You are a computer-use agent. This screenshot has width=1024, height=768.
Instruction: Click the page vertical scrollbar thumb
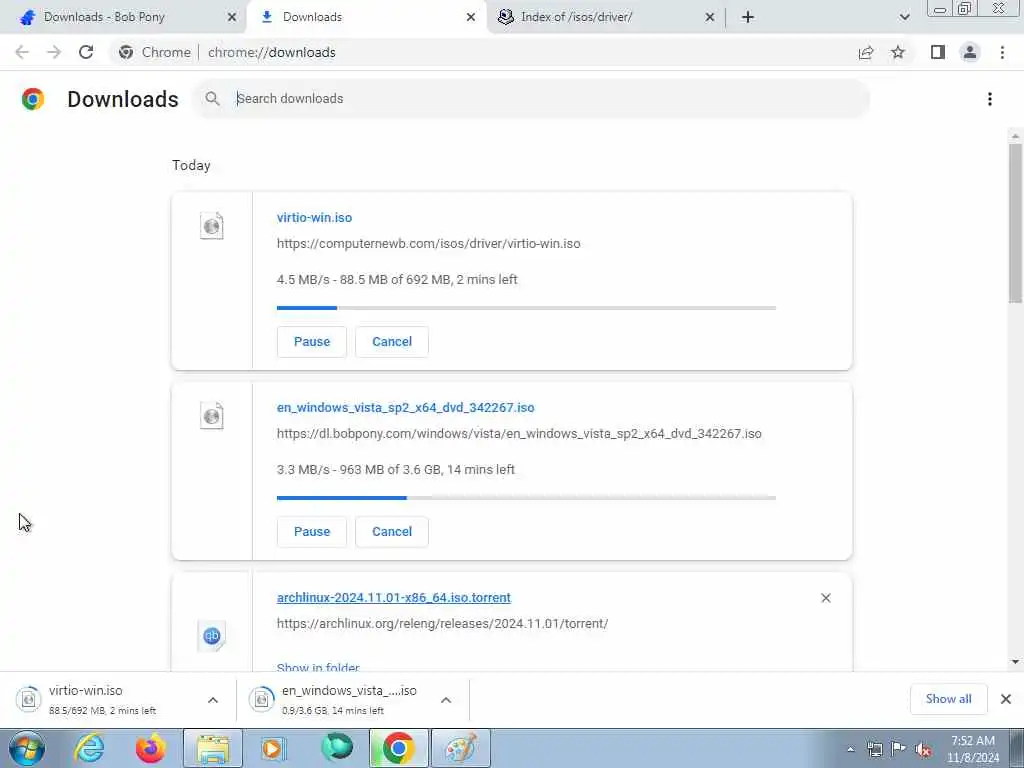[x=1015, y=223]
